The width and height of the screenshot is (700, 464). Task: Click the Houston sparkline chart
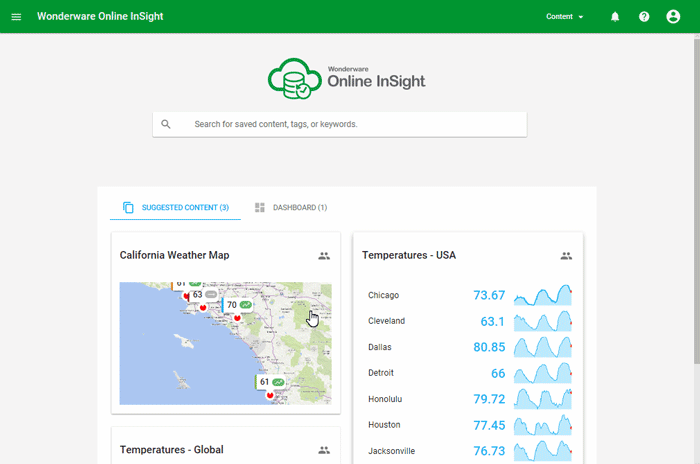(x=542, y=425)
